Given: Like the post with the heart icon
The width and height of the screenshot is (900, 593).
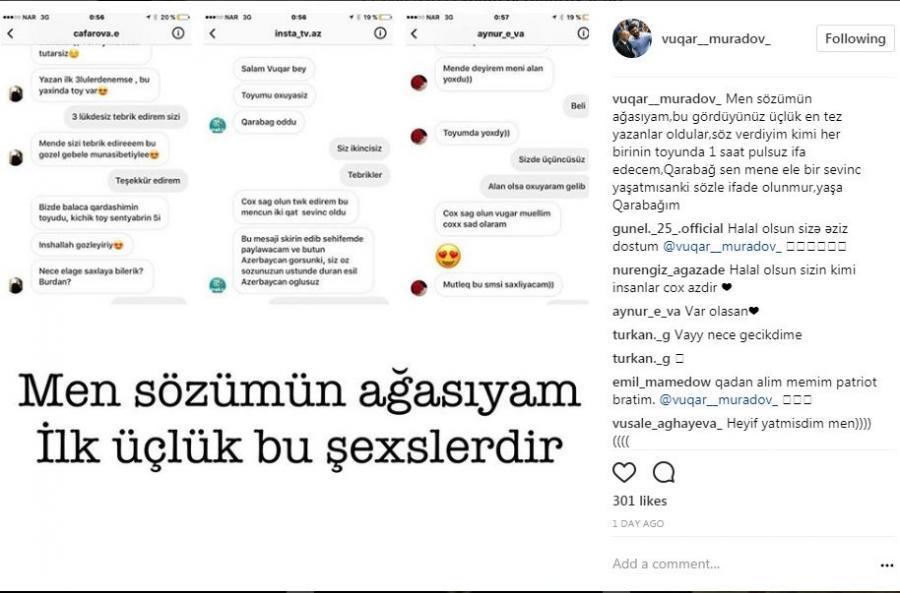Looking at the screenshot, I should coord(624,472).
